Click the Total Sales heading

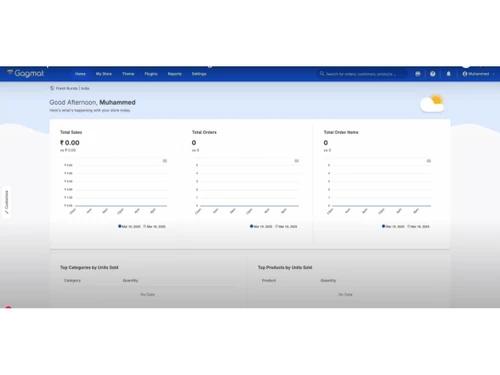[x=71, y=132]
